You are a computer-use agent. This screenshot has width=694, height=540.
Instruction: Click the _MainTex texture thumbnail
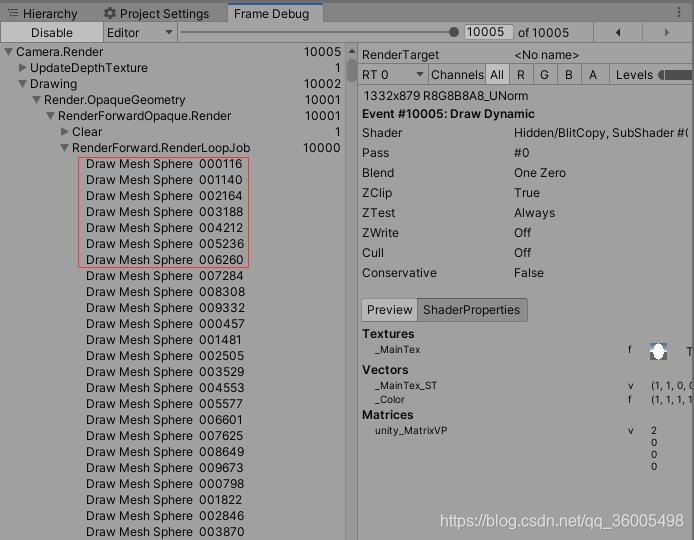[x=658, y=351]
